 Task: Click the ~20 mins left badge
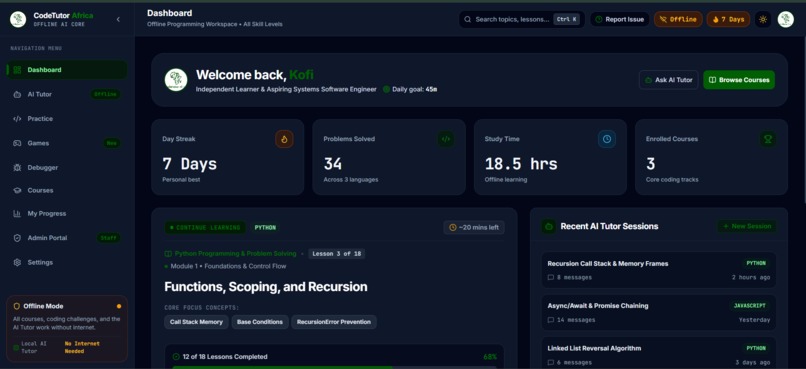pos(474,227)
